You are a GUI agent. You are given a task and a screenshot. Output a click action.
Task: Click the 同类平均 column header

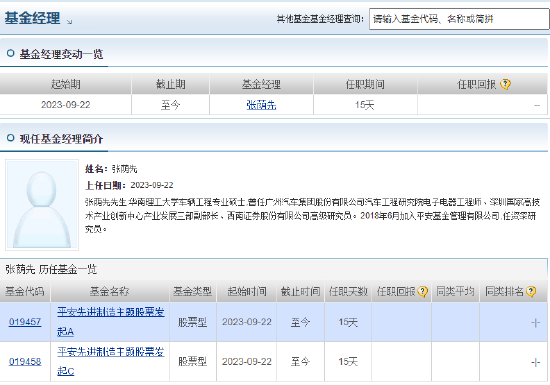[455, 291]
